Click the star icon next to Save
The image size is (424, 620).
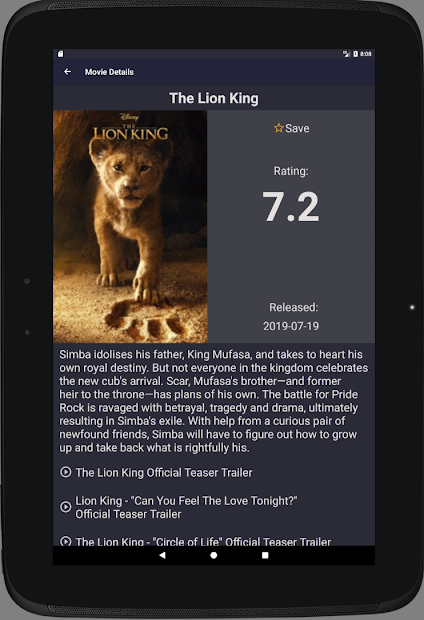[279, 128]
